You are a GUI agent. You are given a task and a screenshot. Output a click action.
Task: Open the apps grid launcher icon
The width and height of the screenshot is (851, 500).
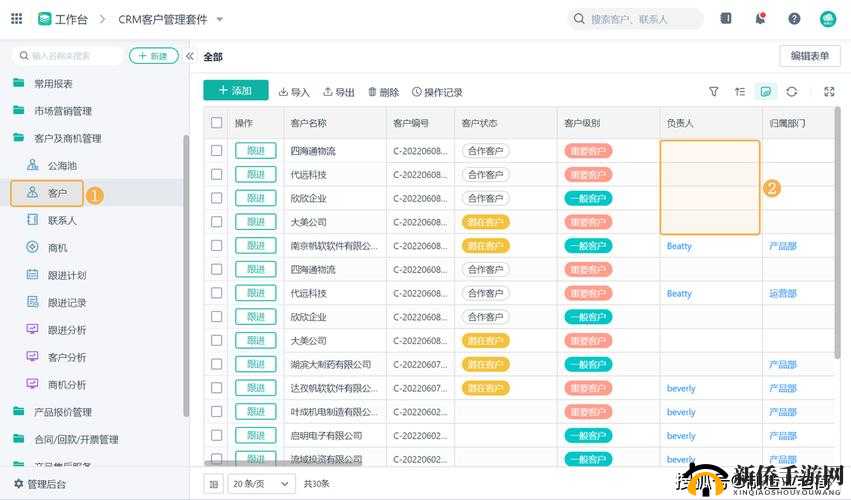(17, 18)
